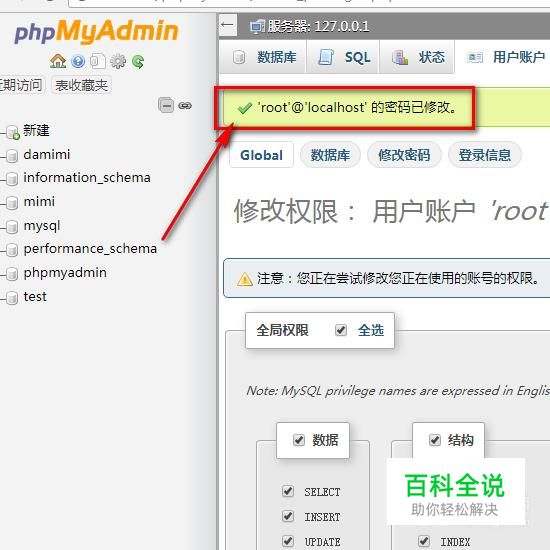Click database icon beside test
This screenshot has height=550, width=550.
[x=12, y=297]
